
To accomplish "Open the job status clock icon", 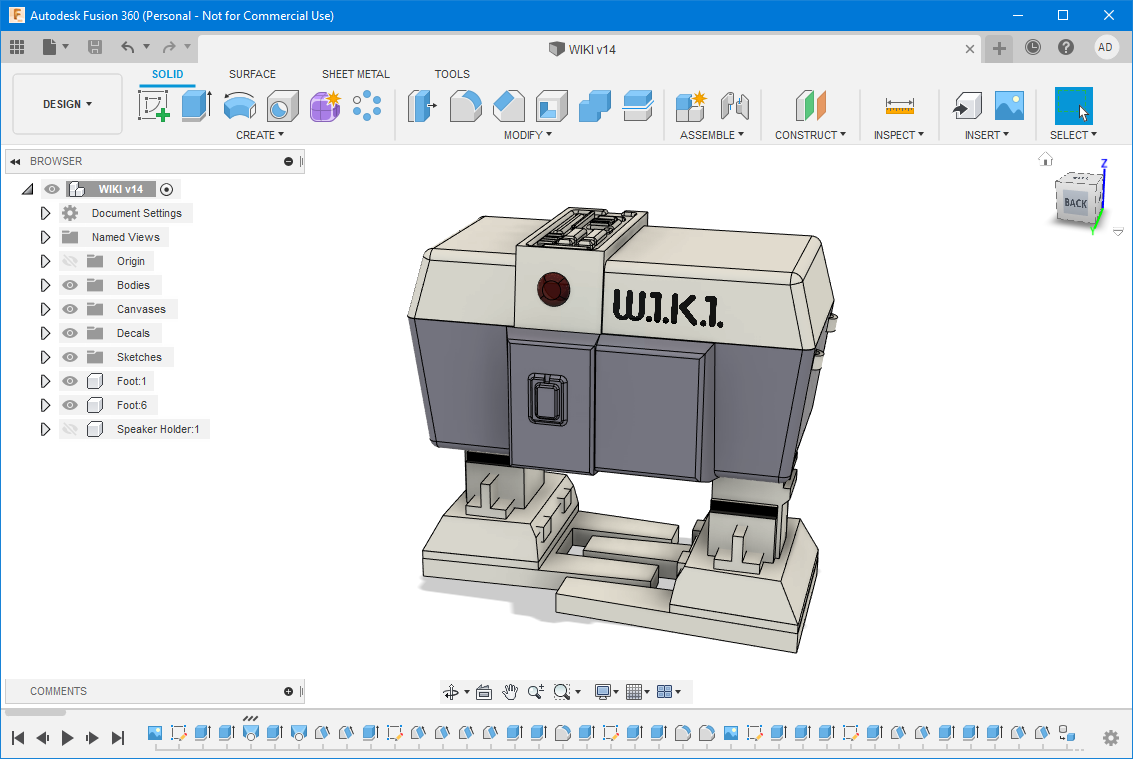I will click(1033, 48).
